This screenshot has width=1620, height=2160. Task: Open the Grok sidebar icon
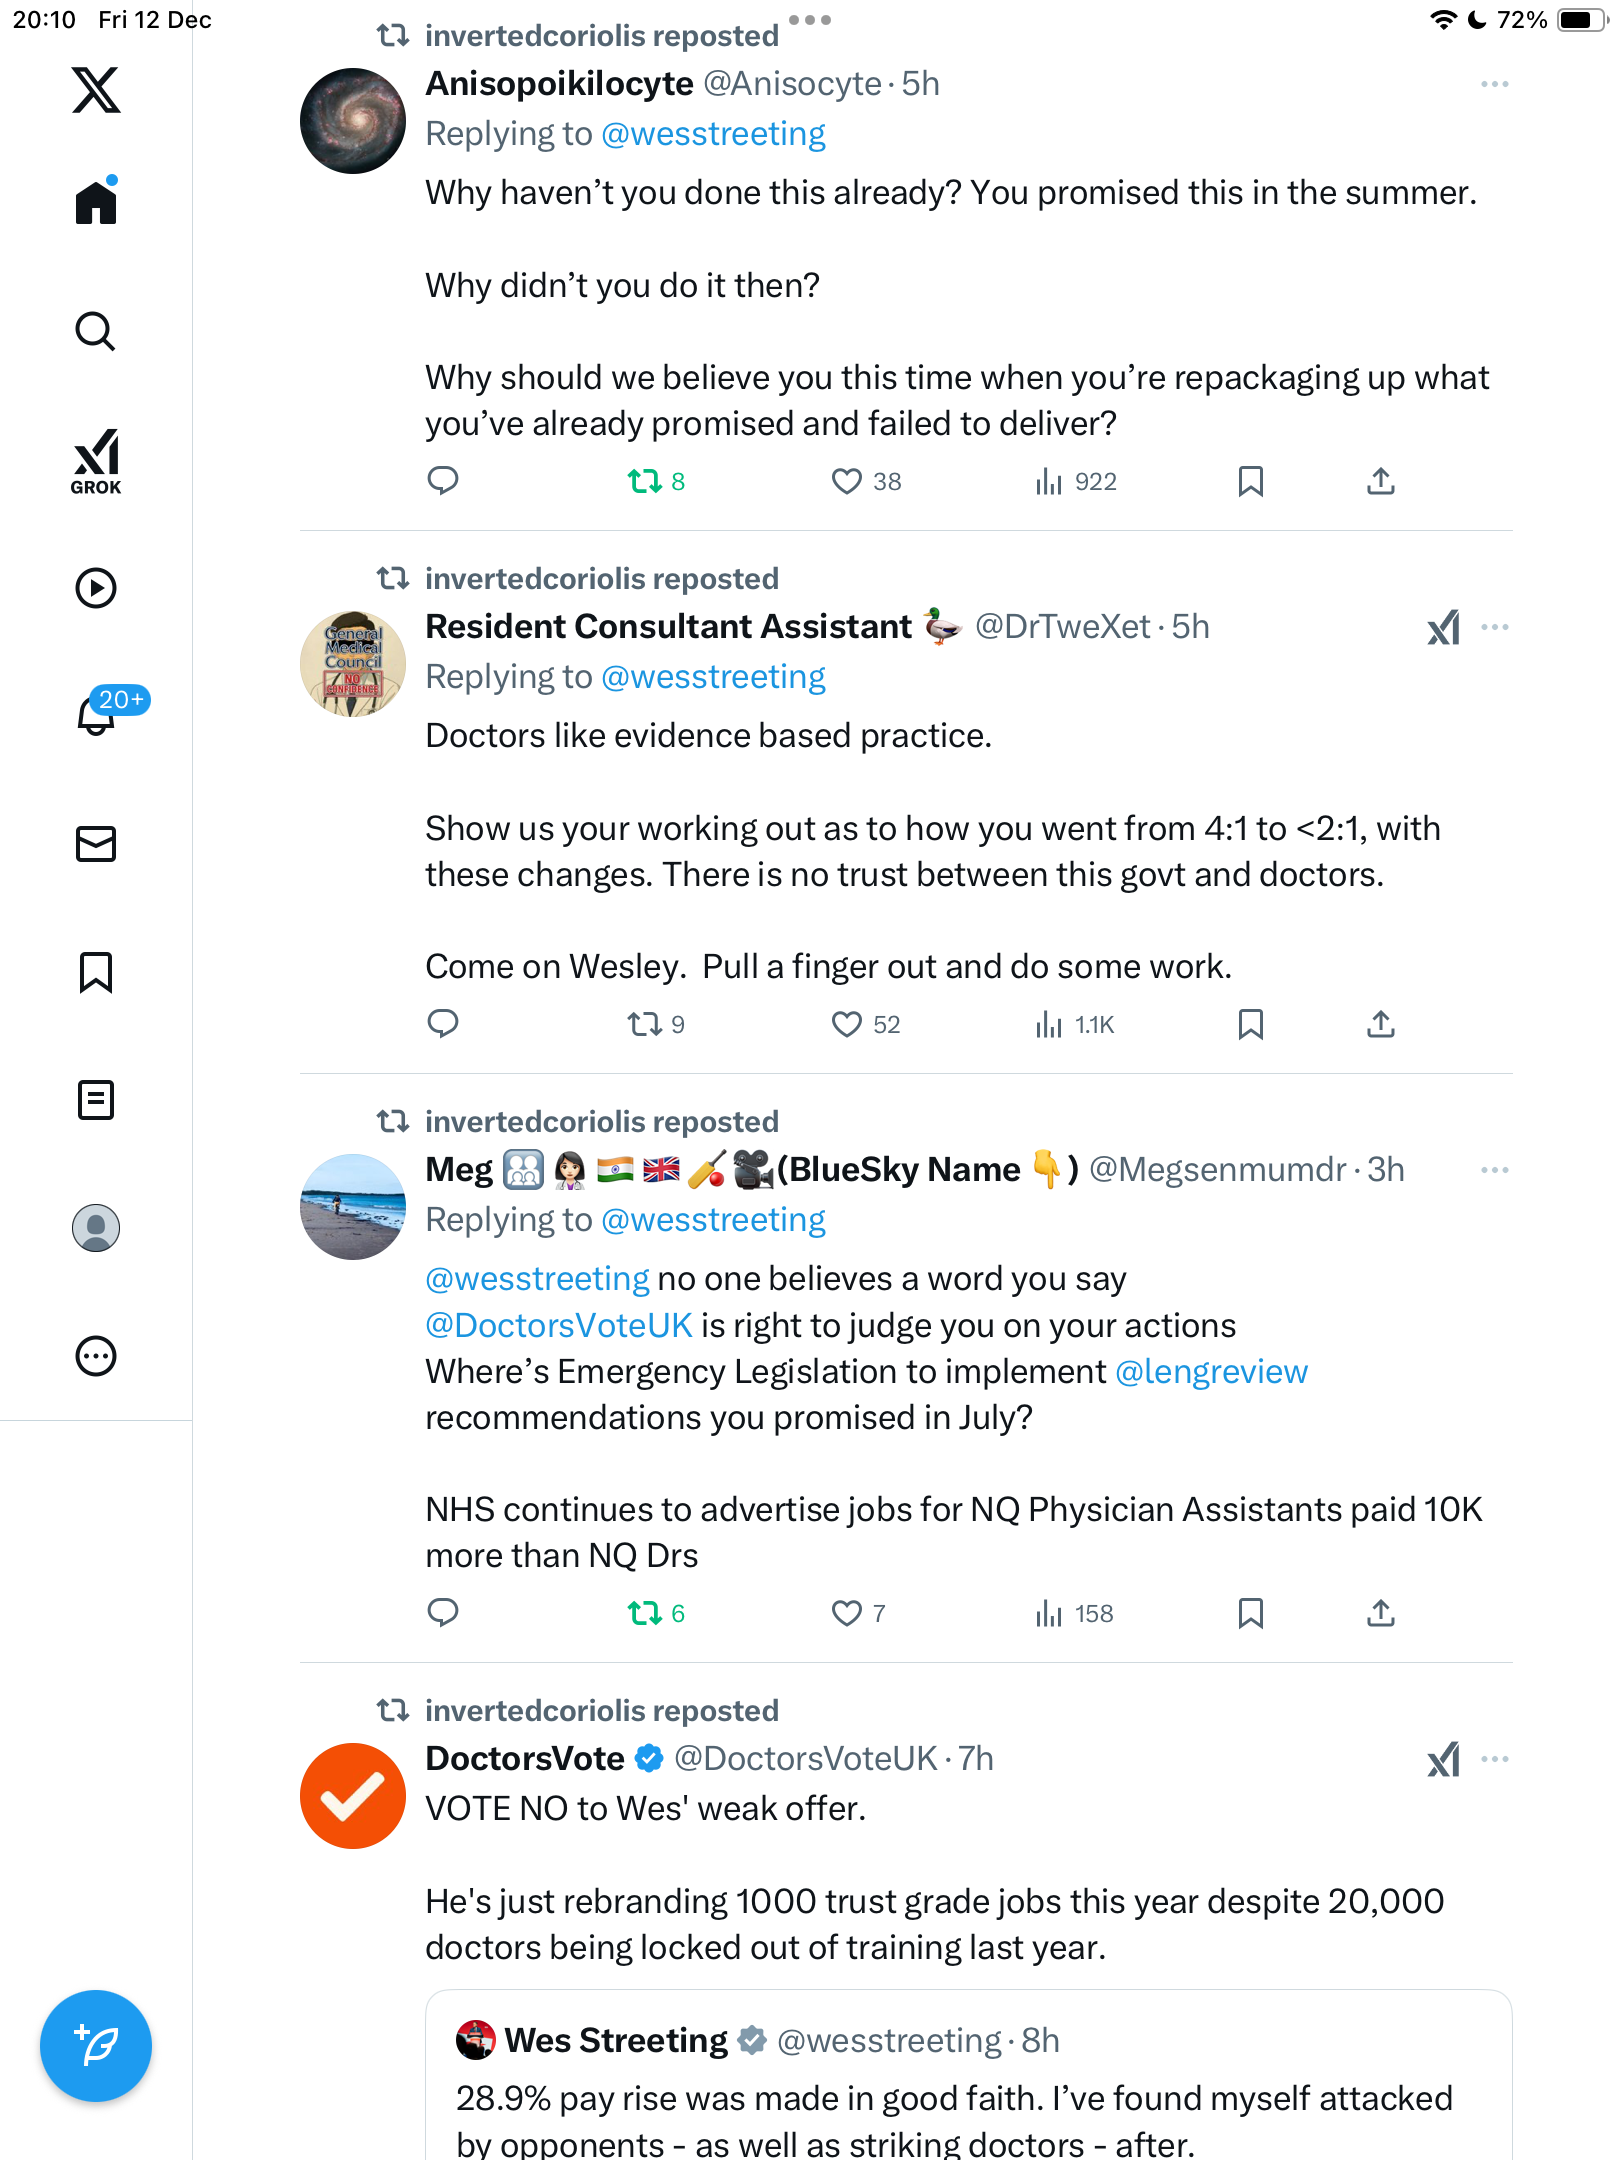(96, 462)
